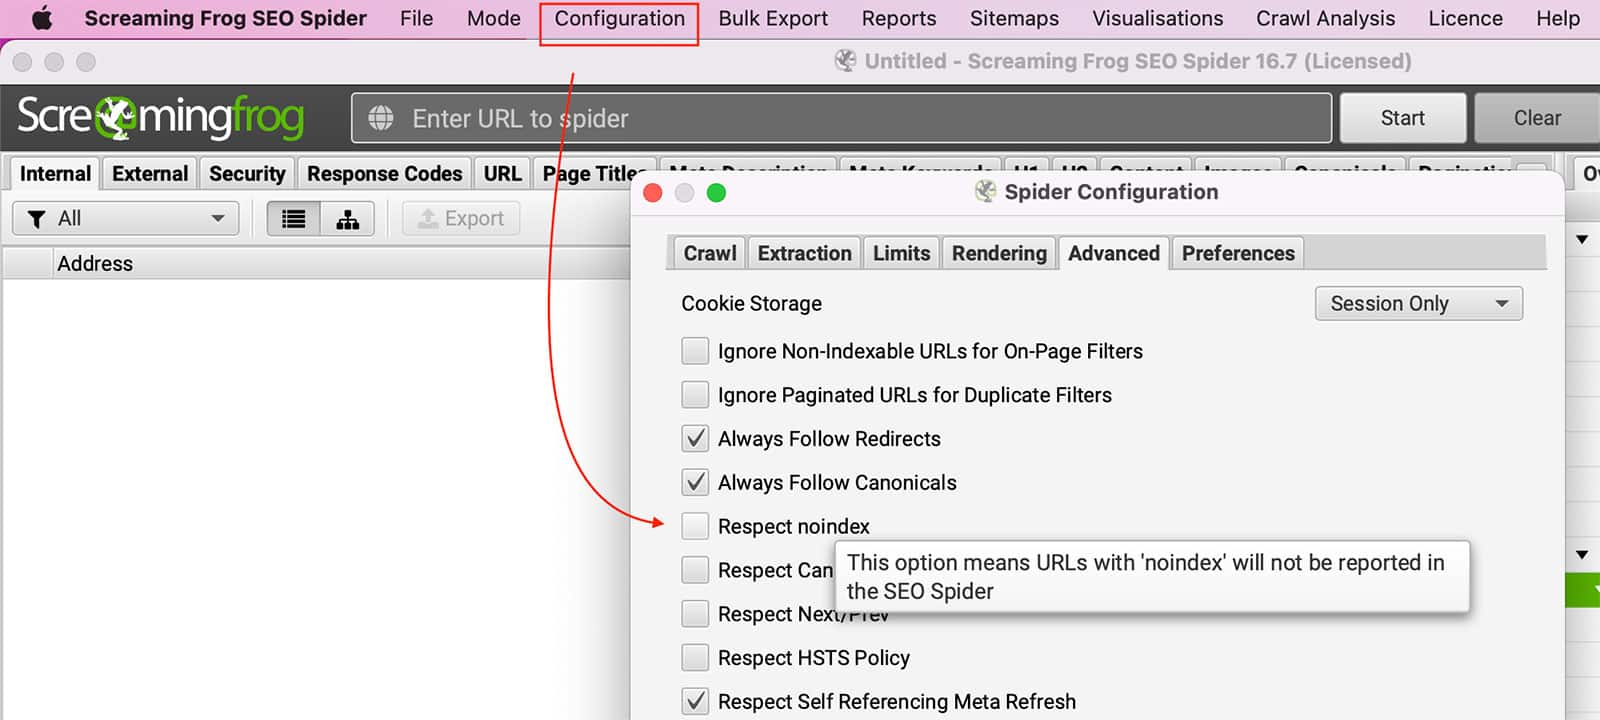Open the Sitemaps menu
This screenshot has height=720, width=1600.
pos(1014,19)
